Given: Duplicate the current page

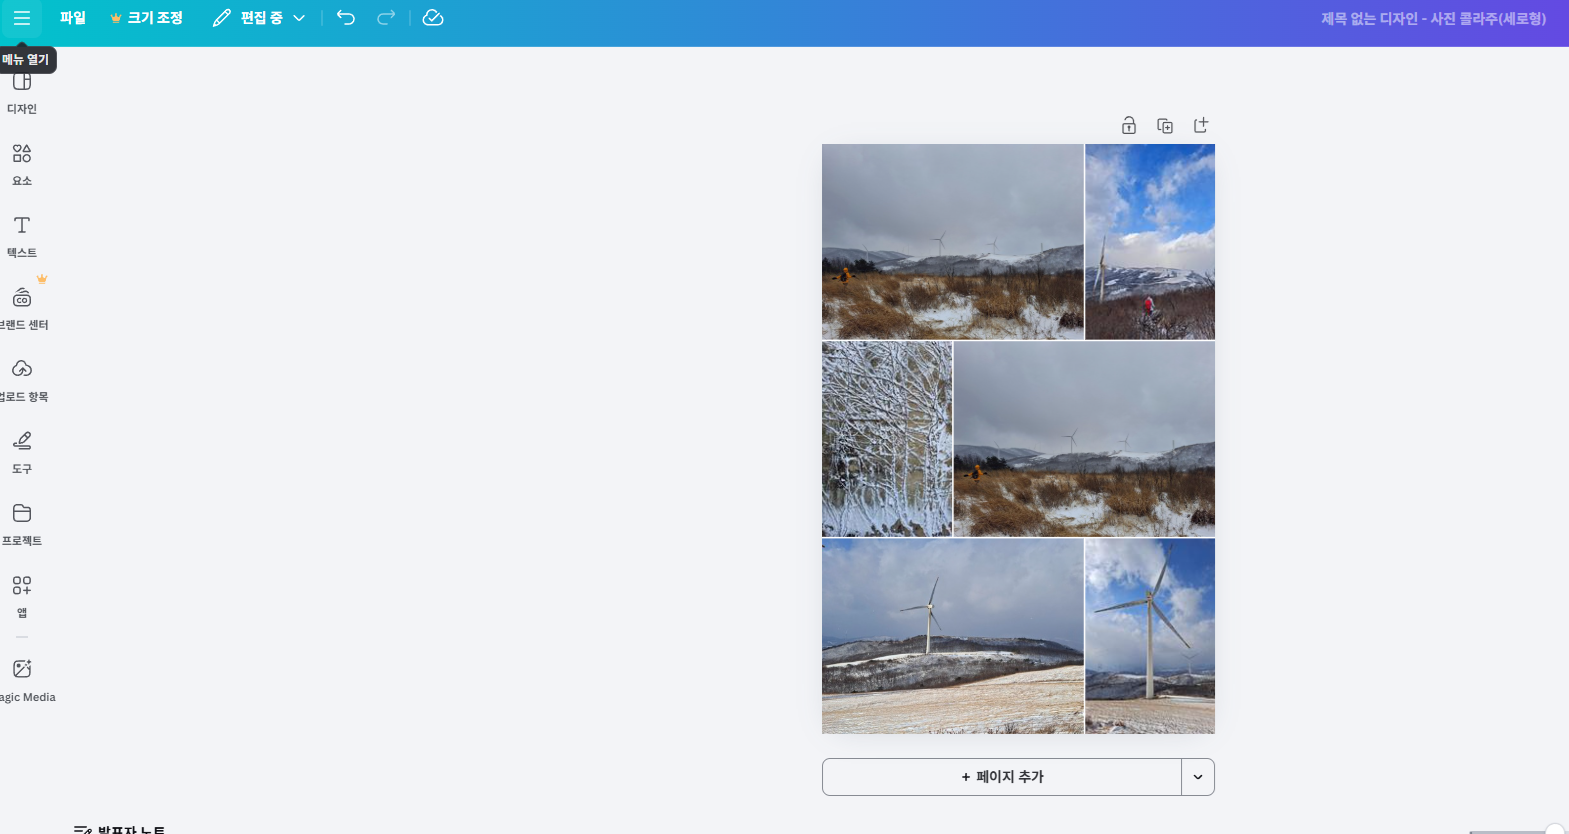Looking at the screenshot, I should 1165,125.
